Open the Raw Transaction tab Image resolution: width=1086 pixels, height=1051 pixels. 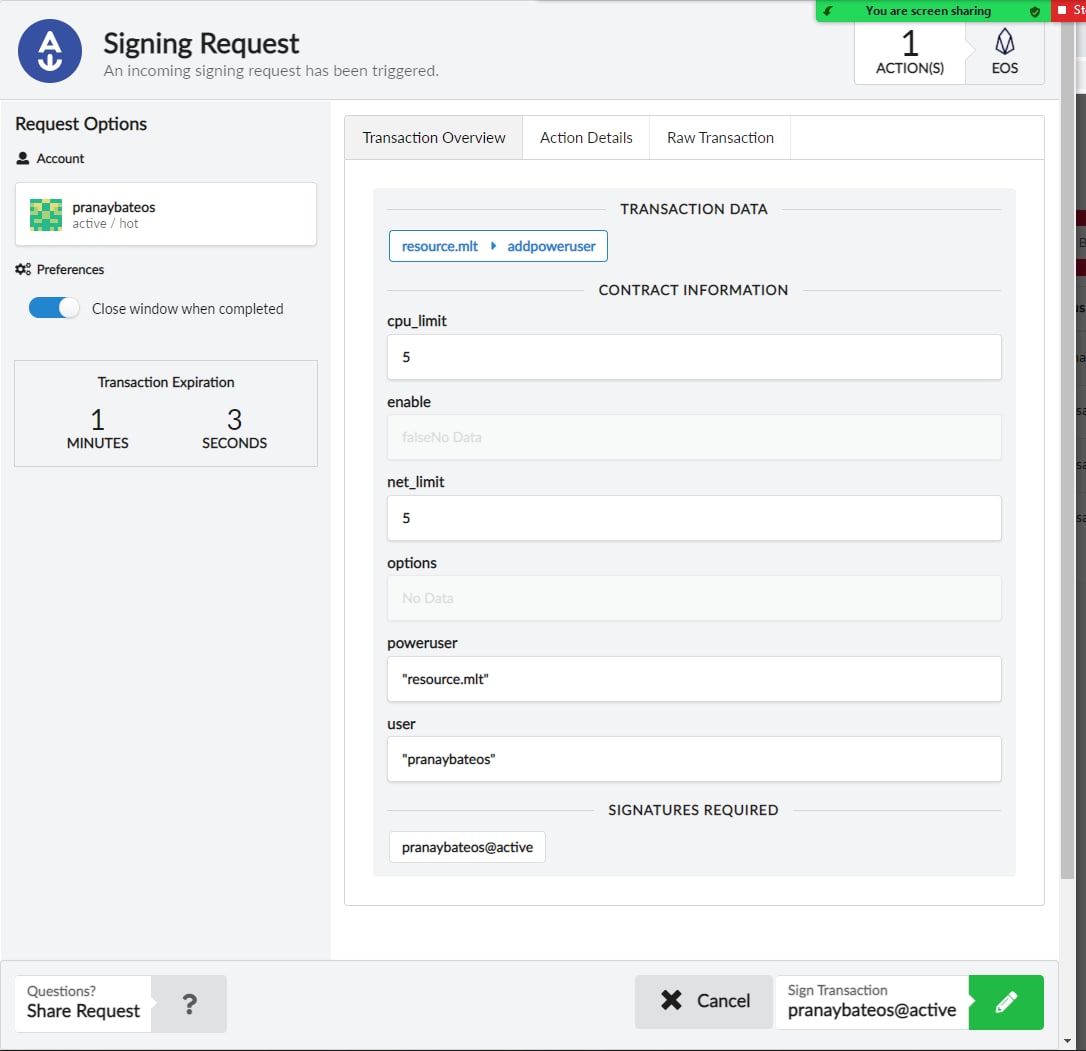coord(720,138)
